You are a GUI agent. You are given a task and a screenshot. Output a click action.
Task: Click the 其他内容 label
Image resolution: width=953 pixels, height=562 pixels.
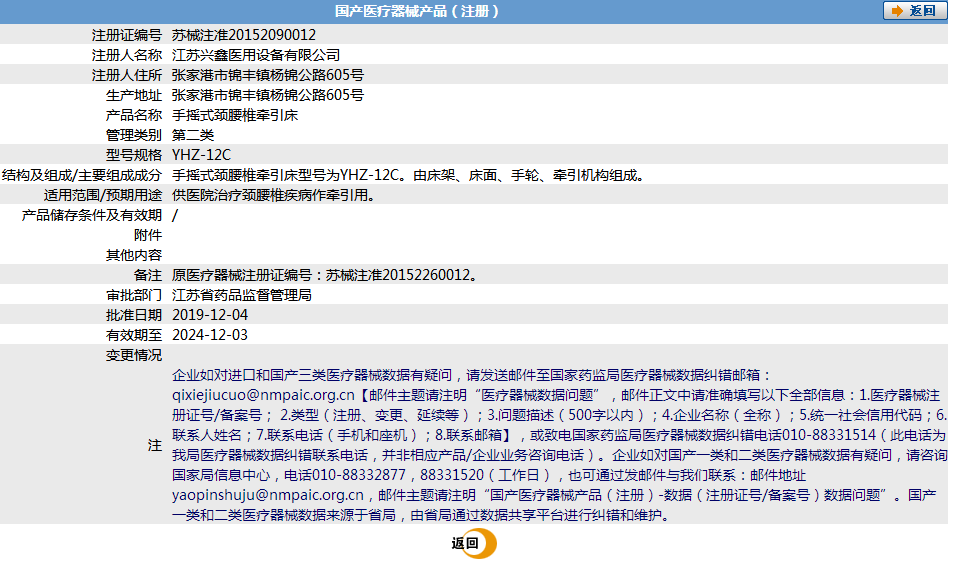point(134,255)
